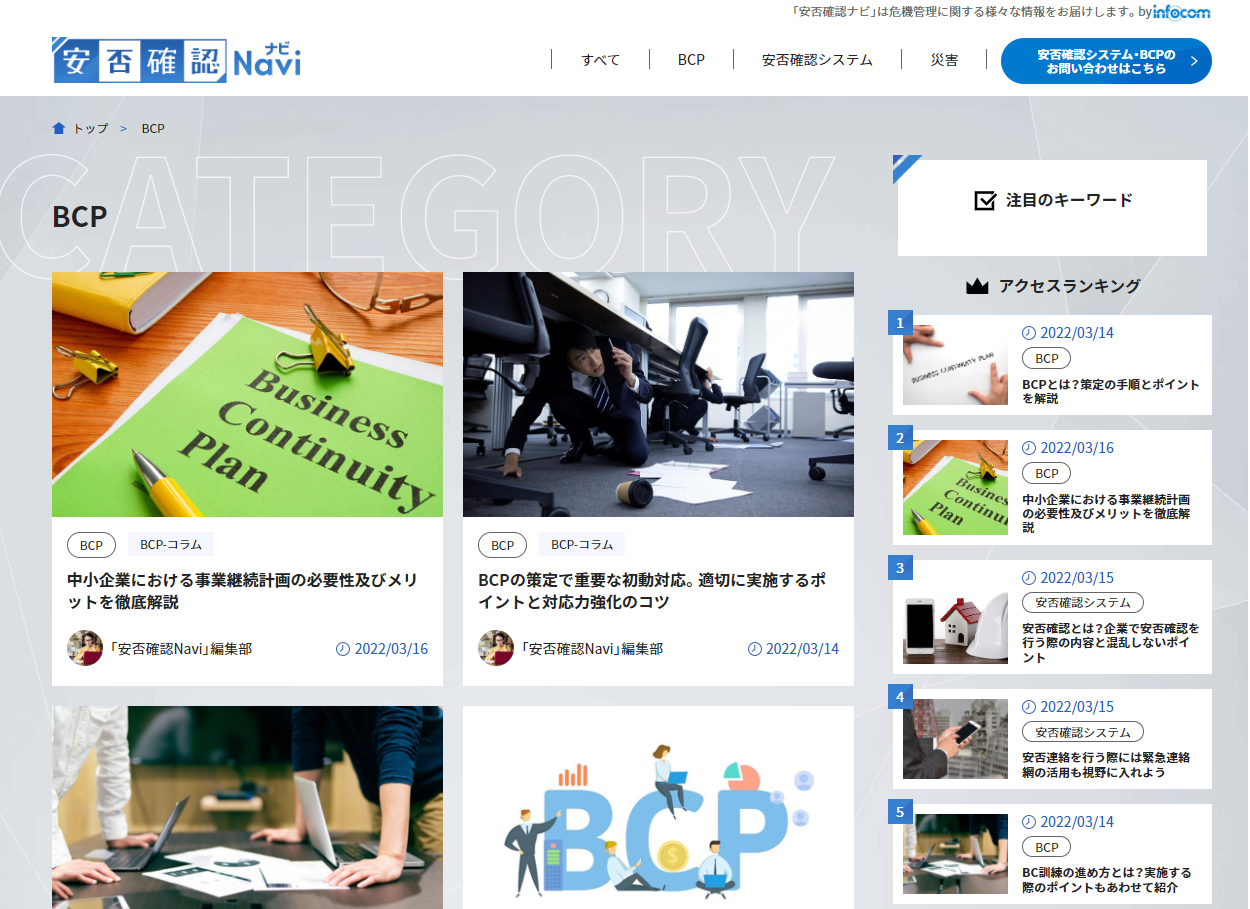Image resolution: width=1250 pixels, height=909 pixels.
Task: Click BCP tag on 中小企業 article card
Action: [x=91, y=545]
